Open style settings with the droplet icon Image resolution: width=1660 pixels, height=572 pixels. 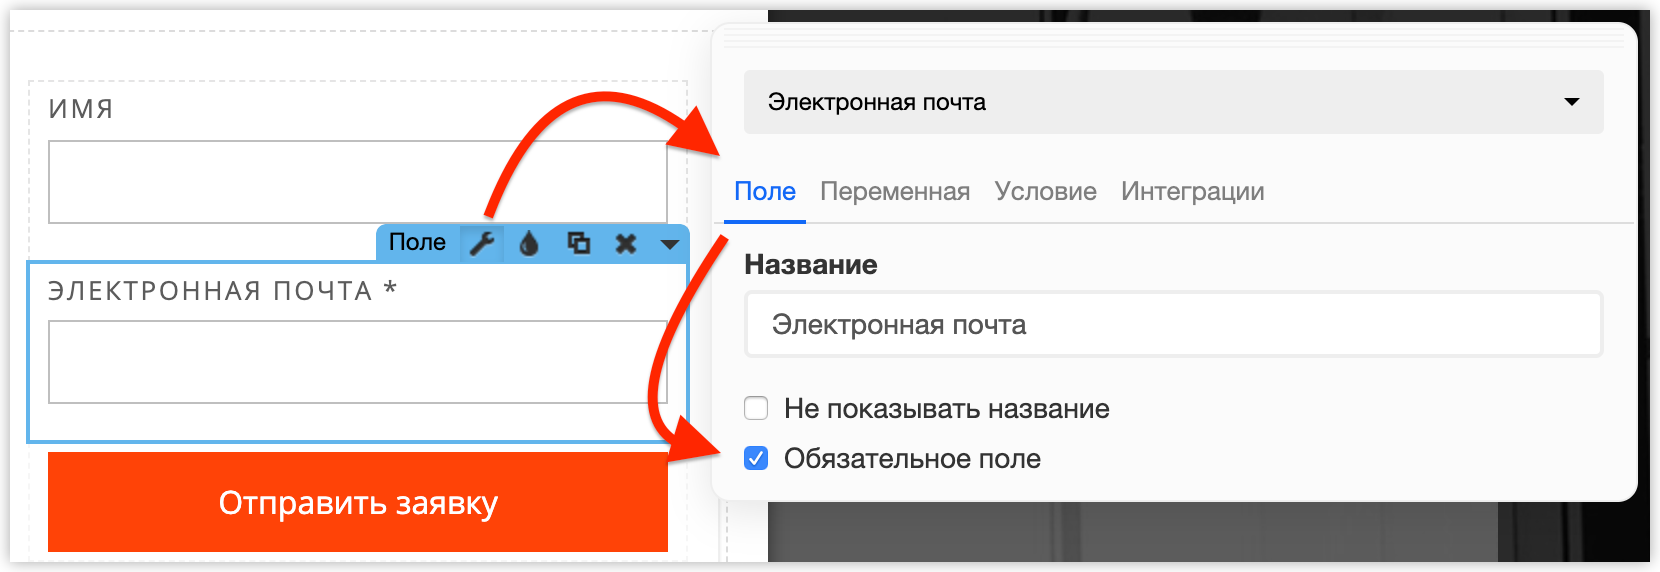529,243
